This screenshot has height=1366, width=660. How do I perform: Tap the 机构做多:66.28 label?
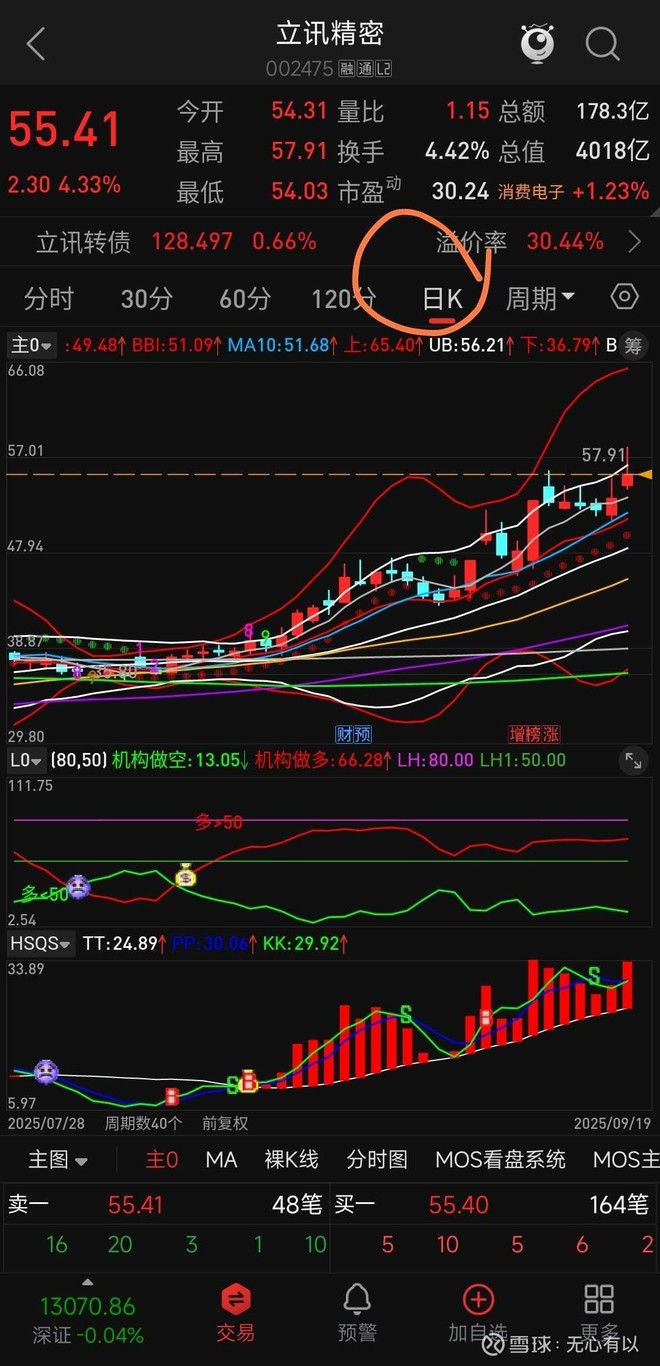321,760
